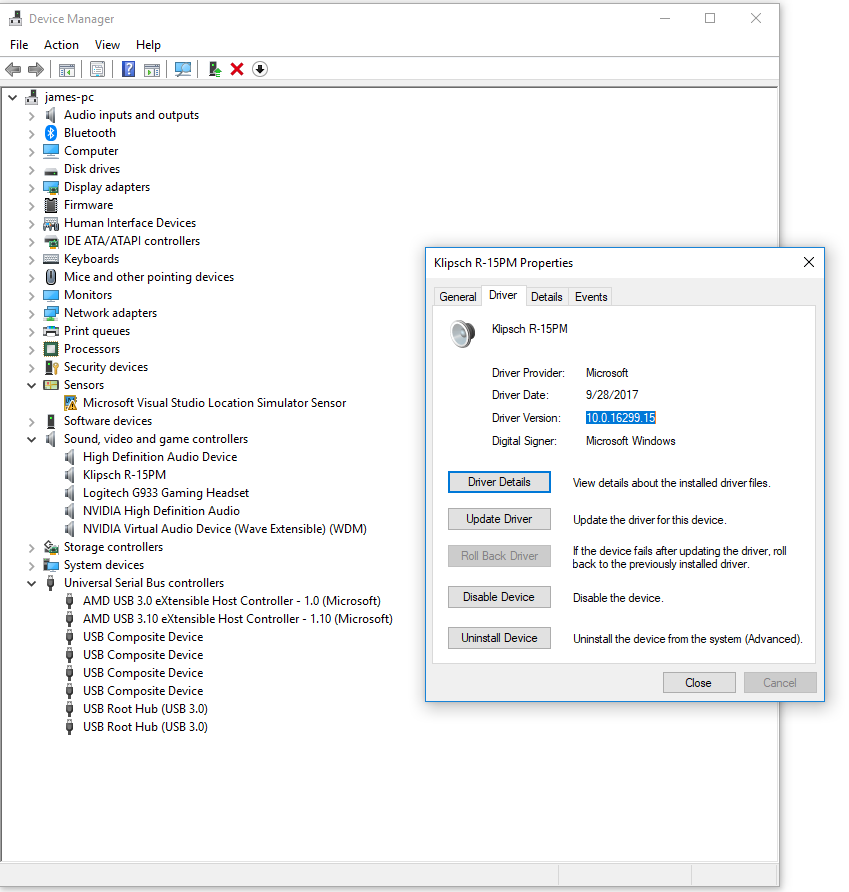Select High Definition Audio Device
Image resolution: width=849 pixels, height=892 pixels.
coord(160,457)
